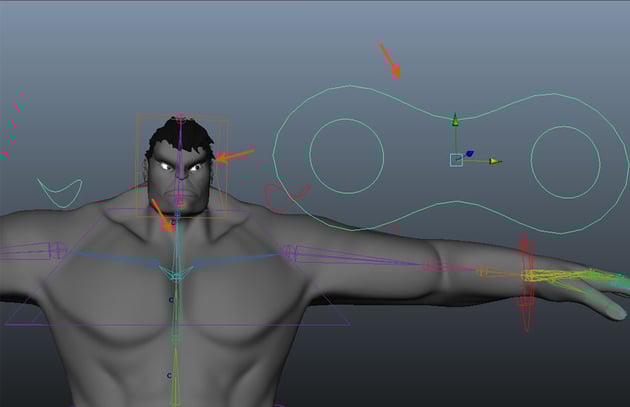
Task: Select the pink elbow joint on the extended arm
Action: (435, 265)
